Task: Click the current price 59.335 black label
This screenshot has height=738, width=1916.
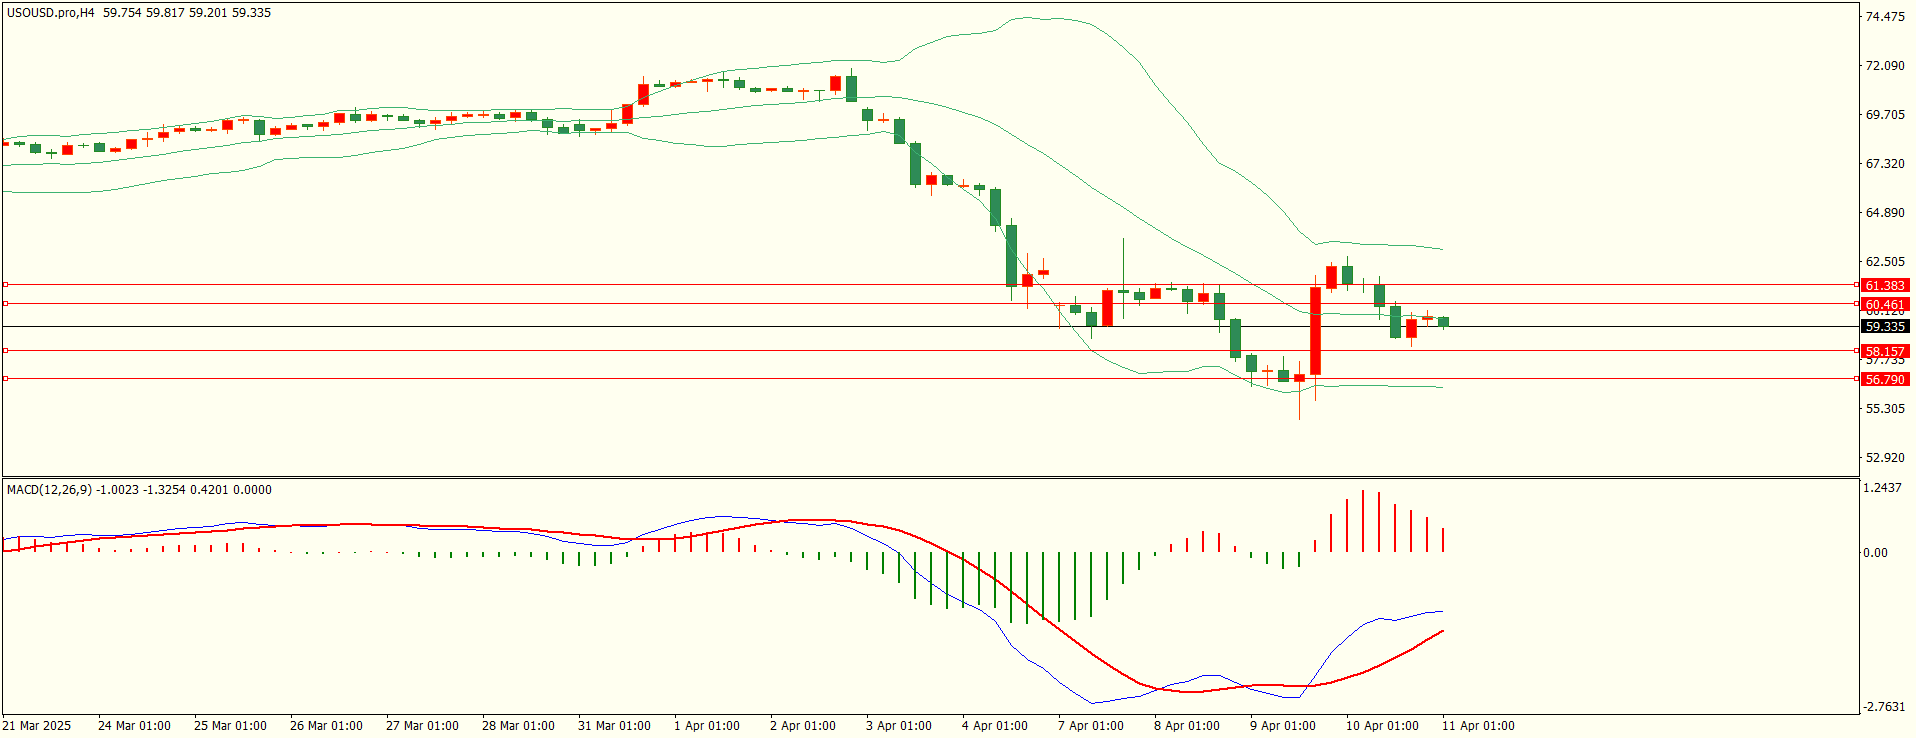Action: (1885, 327)
